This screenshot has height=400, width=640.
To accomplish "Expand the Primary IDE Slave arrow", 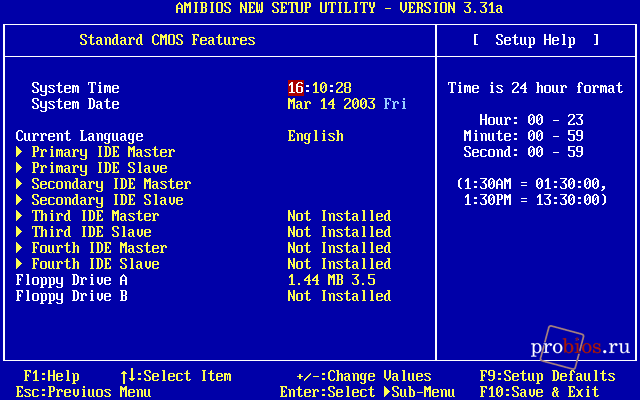I will pos(19,168).
